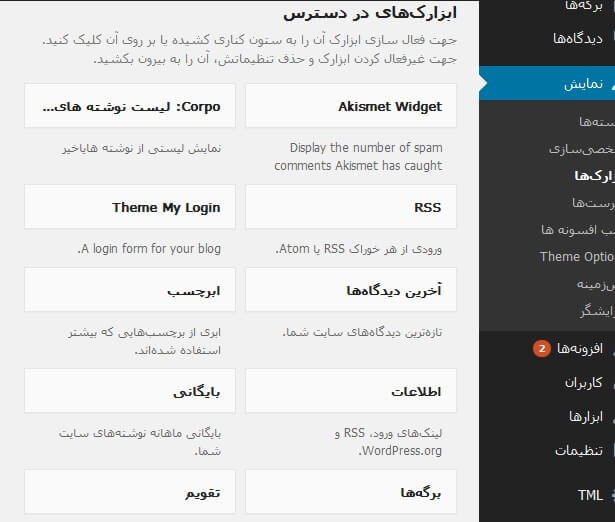The width and height of the screenshot is (615, 522).
Task: Select the Corpo recent posts list widget
Action: [x=130, y=106]
